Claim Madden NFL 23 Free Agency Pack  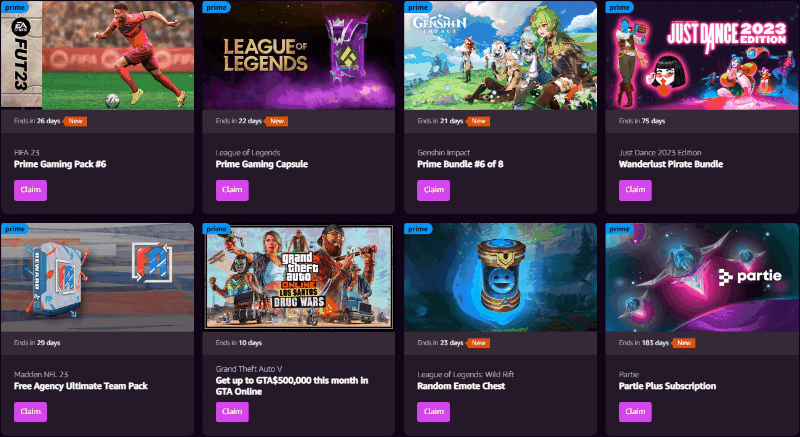[x=30, y=412]
